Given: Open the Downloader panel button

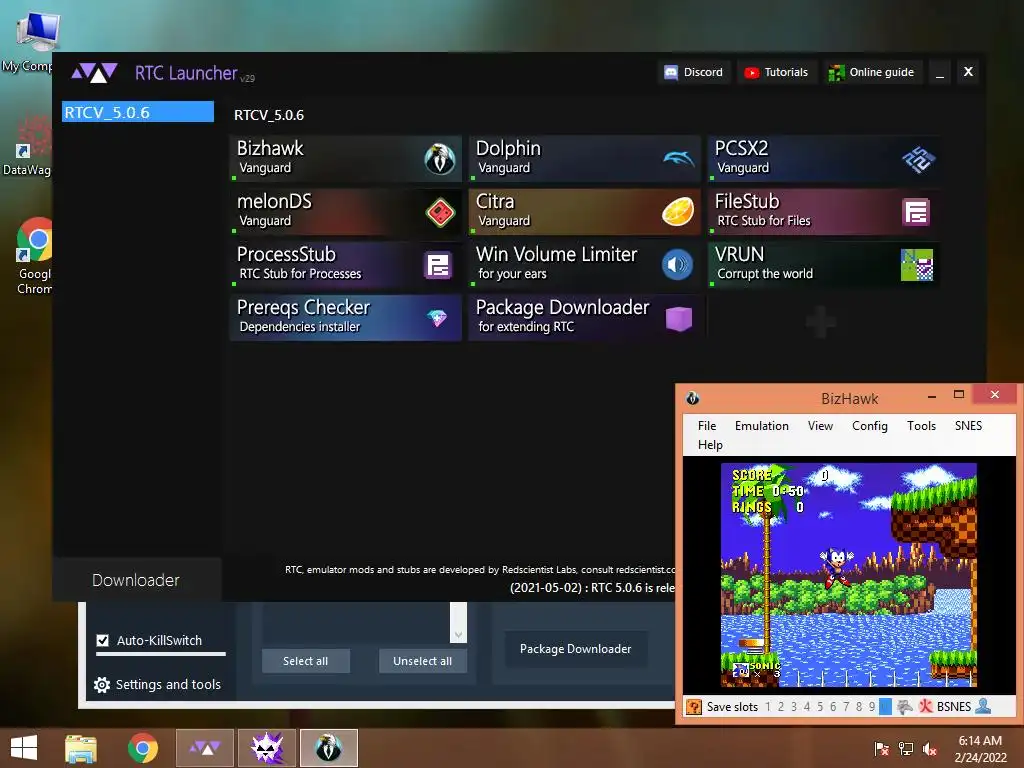Looking at the screenshot, I should (x=136, y=580).
